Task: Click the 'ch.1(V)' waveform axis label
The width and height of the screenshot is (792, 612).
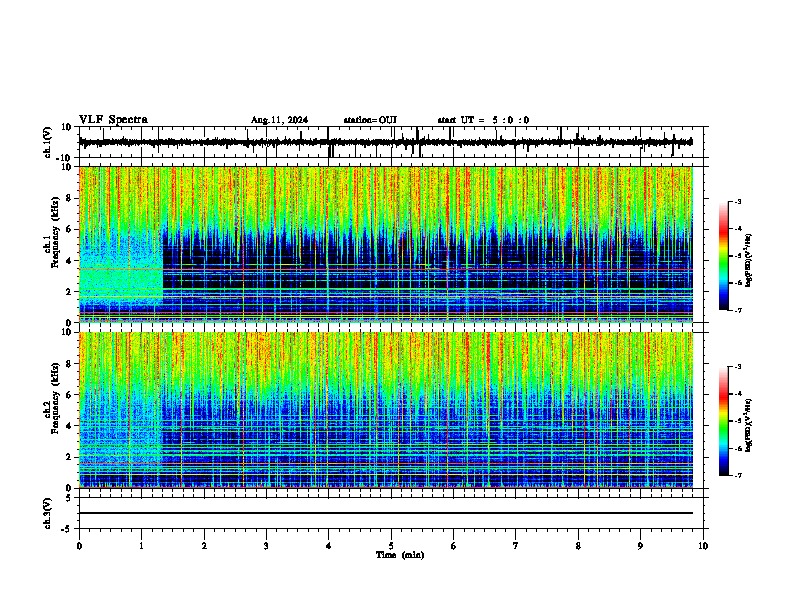Action: pos(48,142)
